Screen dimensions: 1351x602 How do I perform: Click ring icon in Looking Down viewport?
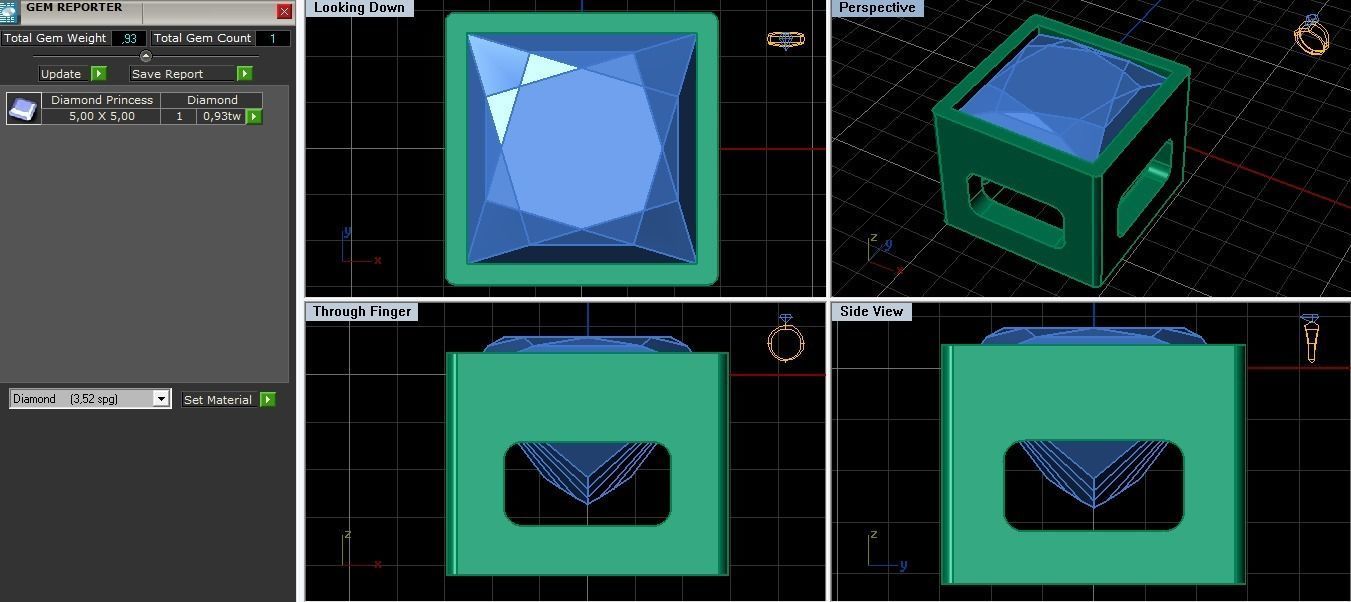pyautogui.click(x=786, y=39)
